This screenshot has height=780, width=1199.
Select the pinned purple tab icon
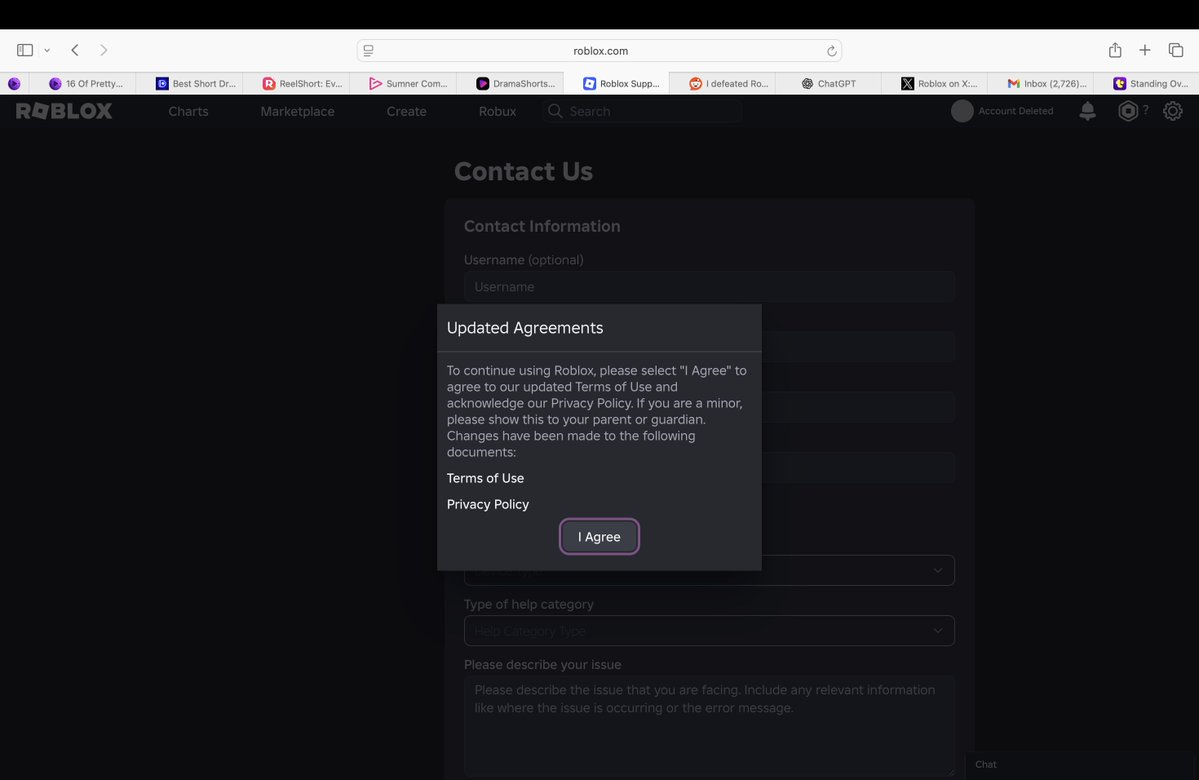(14, 83)
